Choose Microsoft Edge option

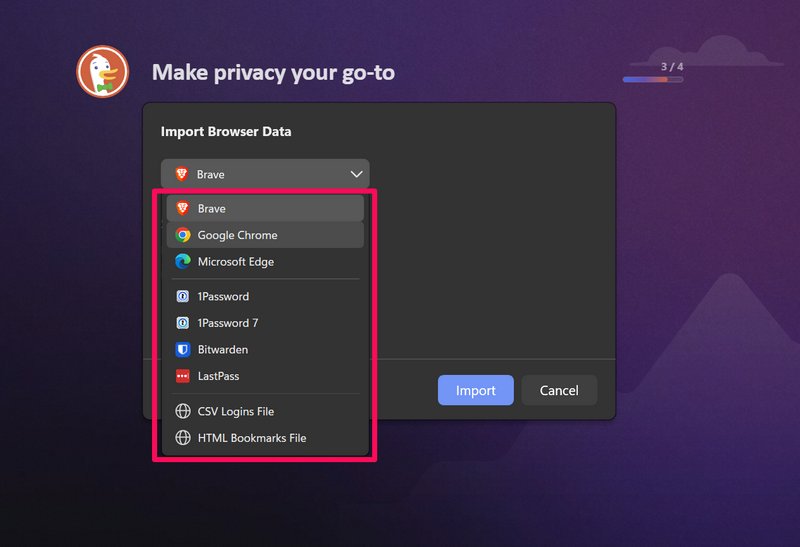(236, 262)
